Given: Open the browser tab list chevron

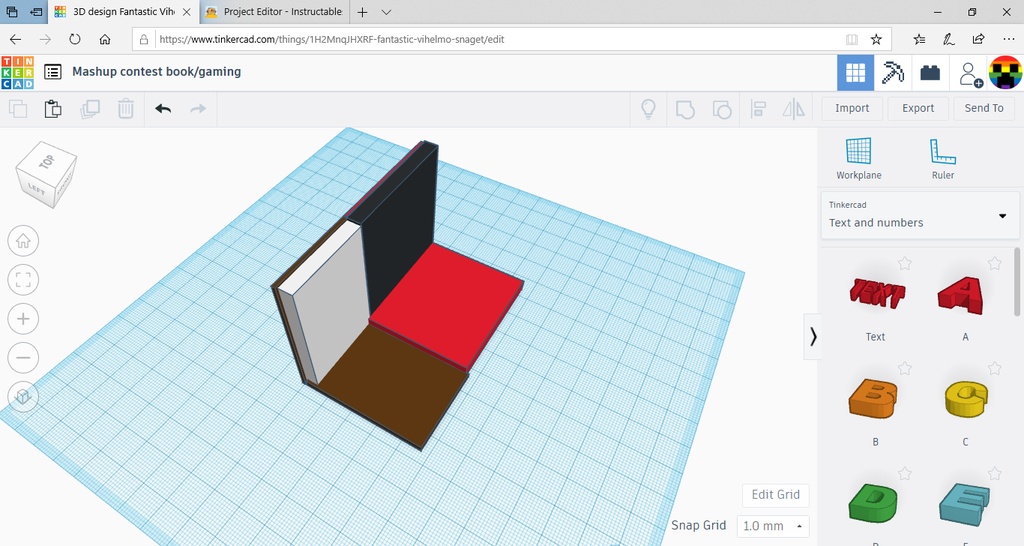Looking at the screenshot, I should 386,12.
